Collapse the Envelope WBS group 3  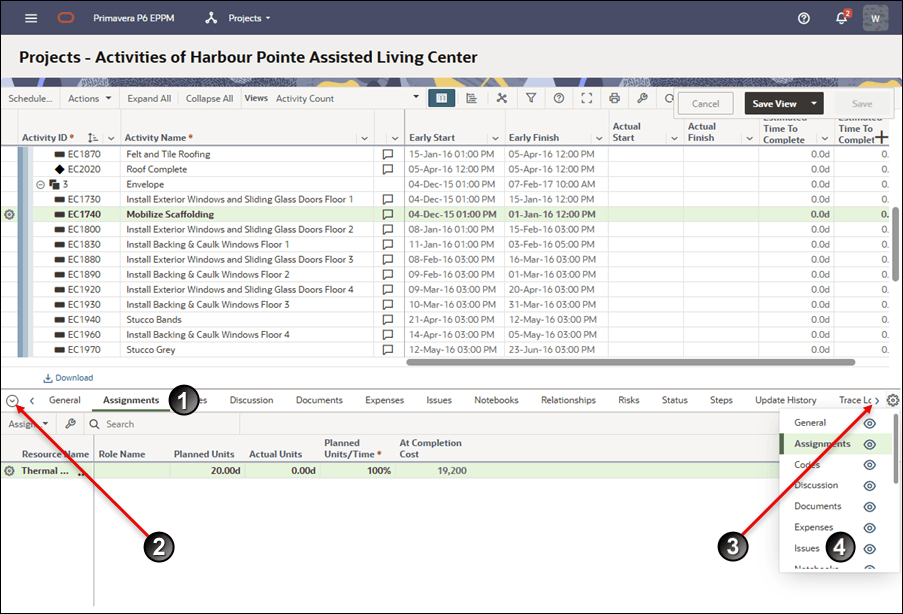click(x=40, y=185)
